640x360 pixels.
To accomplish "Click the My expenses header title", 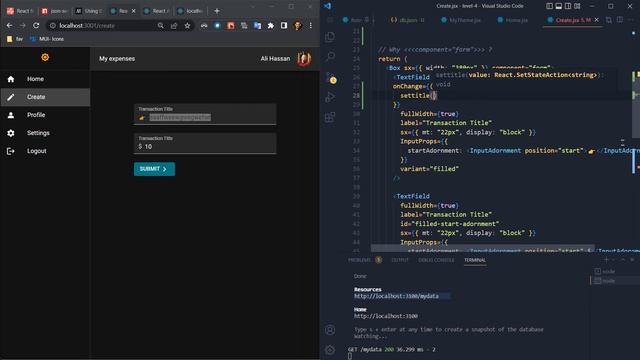I will 117,59.
